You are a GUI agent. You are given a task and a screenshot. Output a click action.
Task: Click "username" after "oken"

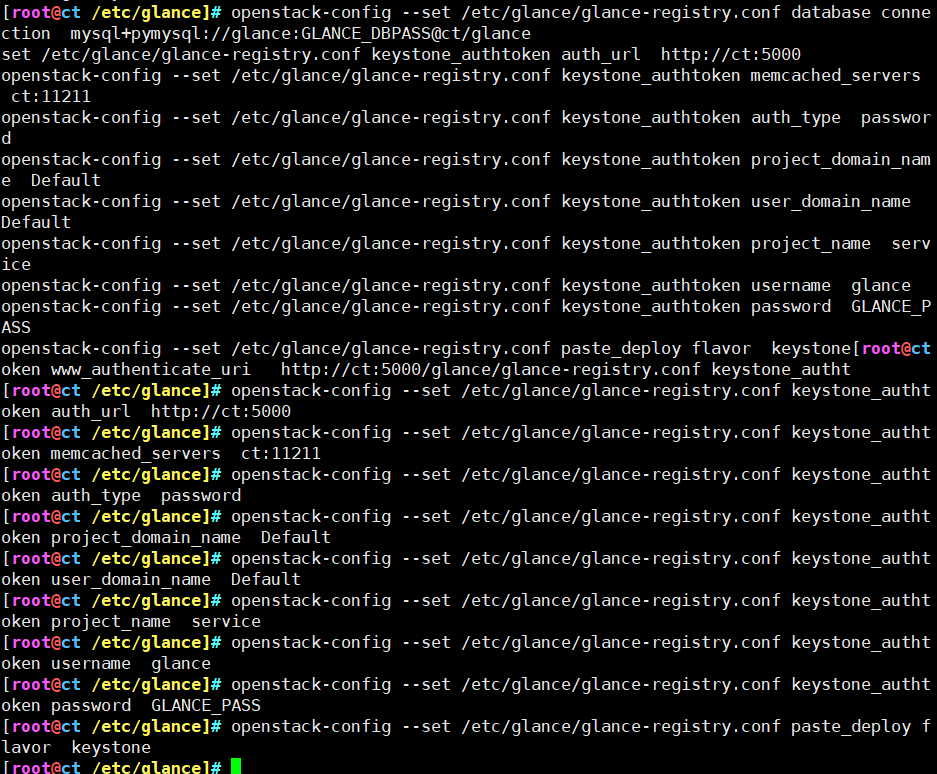tap(91, 663)
